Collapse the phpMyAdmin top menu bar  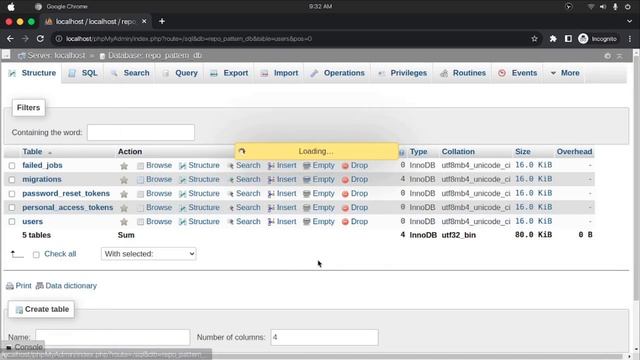coord(620,56)
